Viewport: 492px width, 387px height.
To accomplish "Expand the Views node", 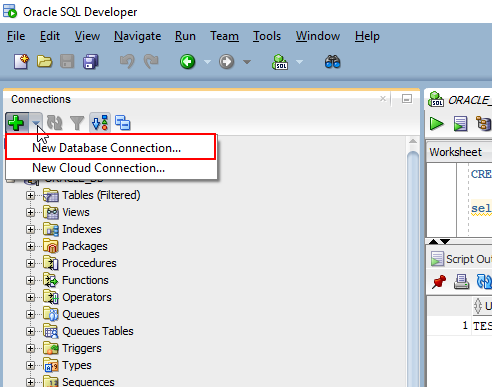I will 30,212.
